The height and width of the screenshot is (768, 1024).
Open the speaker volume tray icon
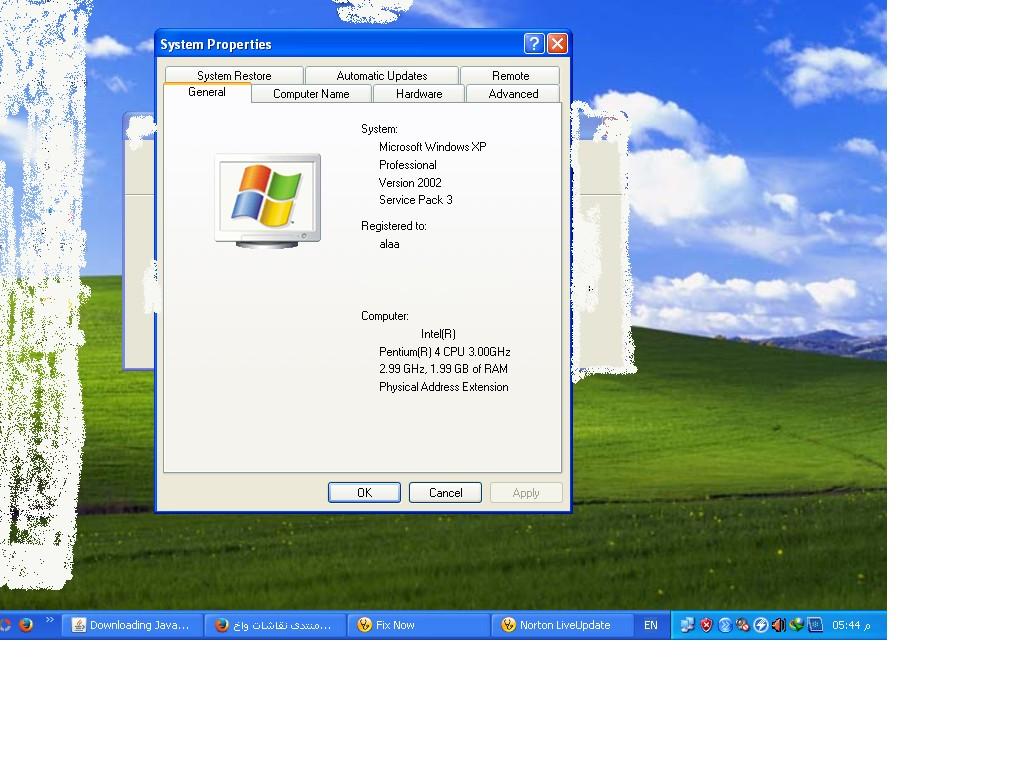click(778, 625)
